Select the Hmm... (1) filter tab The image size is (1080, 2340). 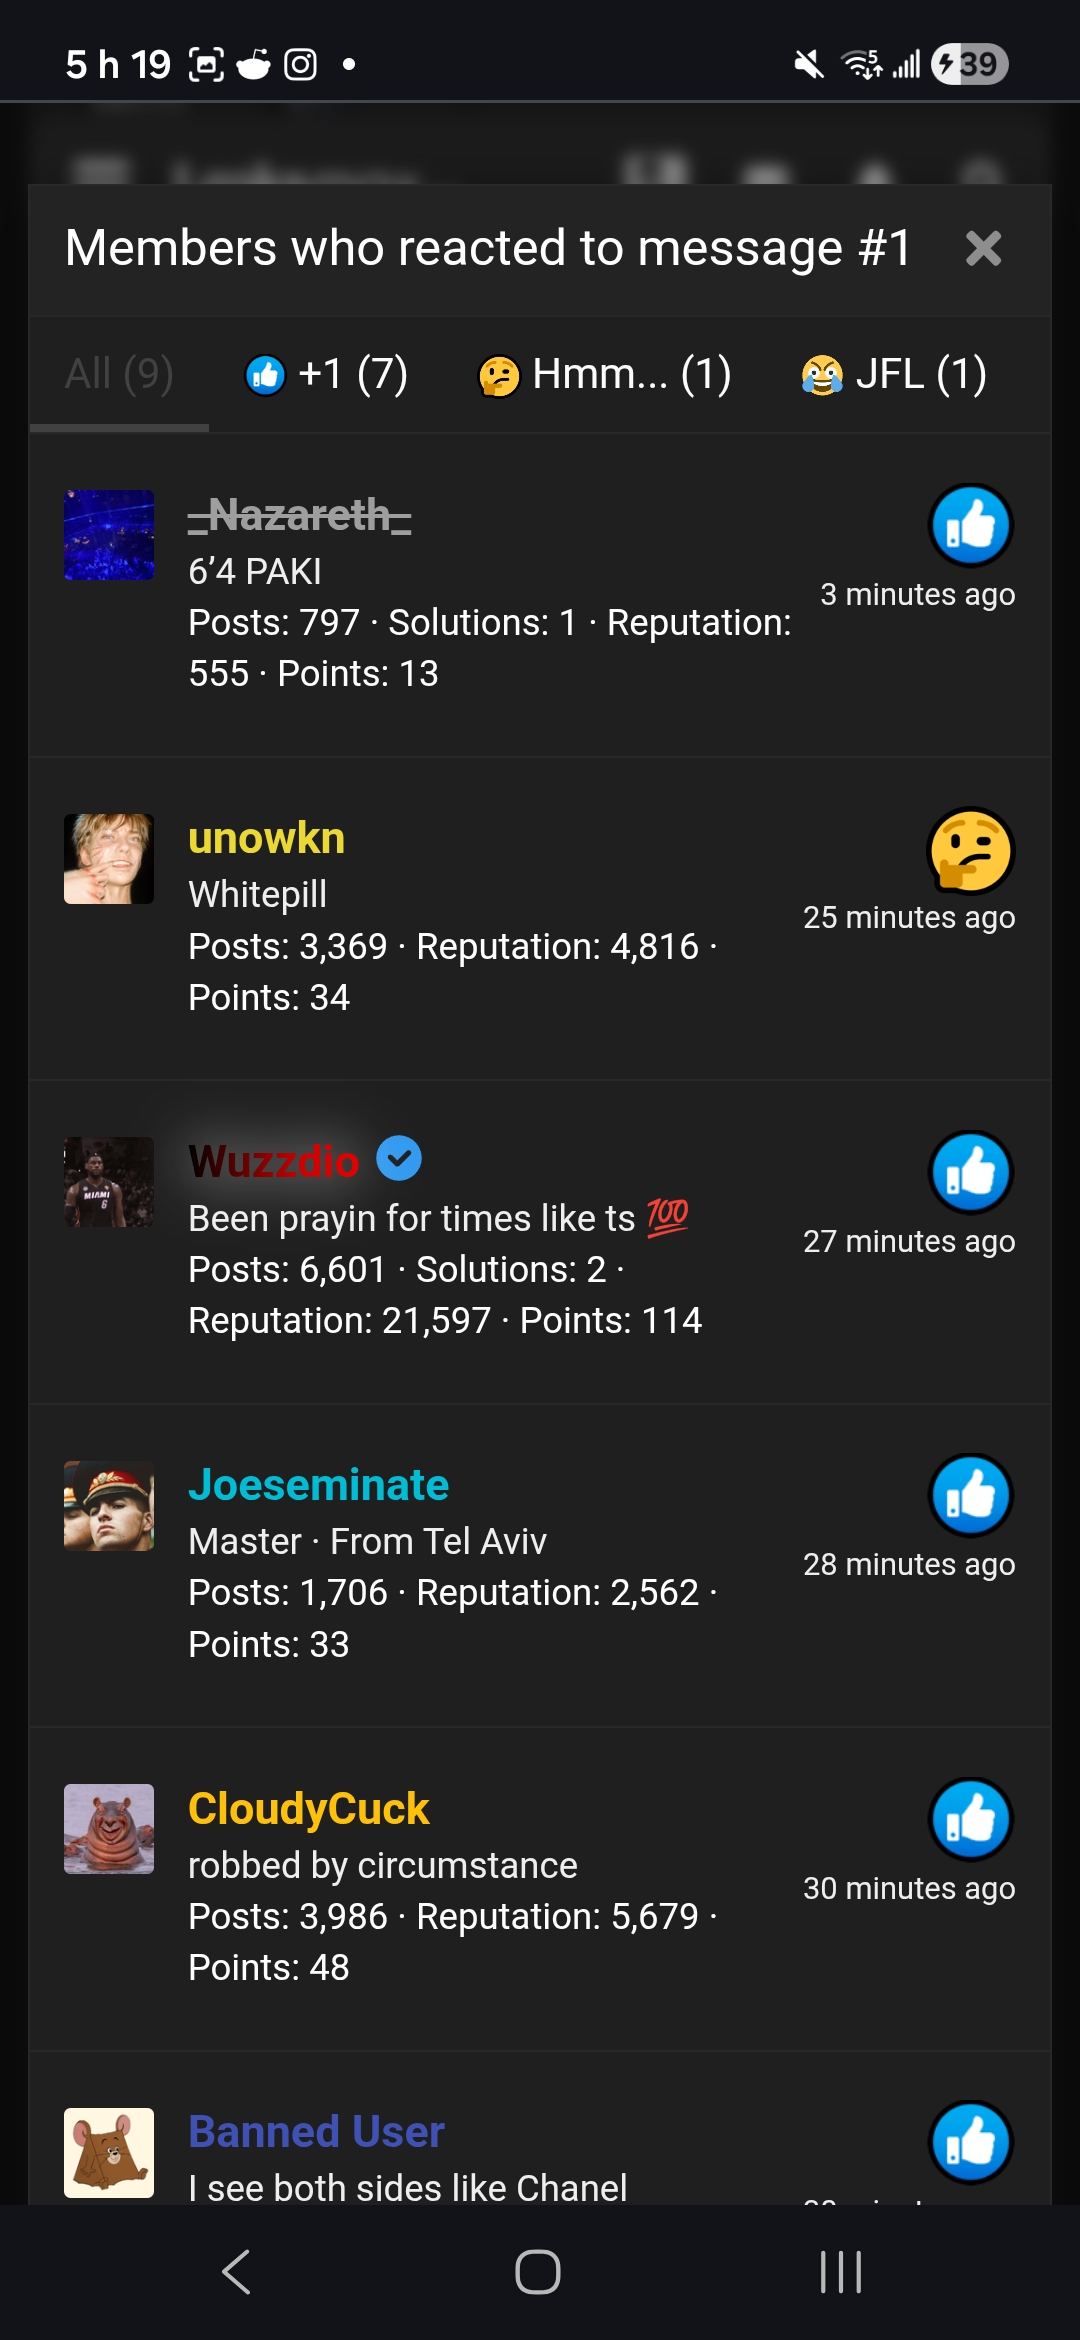[x=603, y=376]
